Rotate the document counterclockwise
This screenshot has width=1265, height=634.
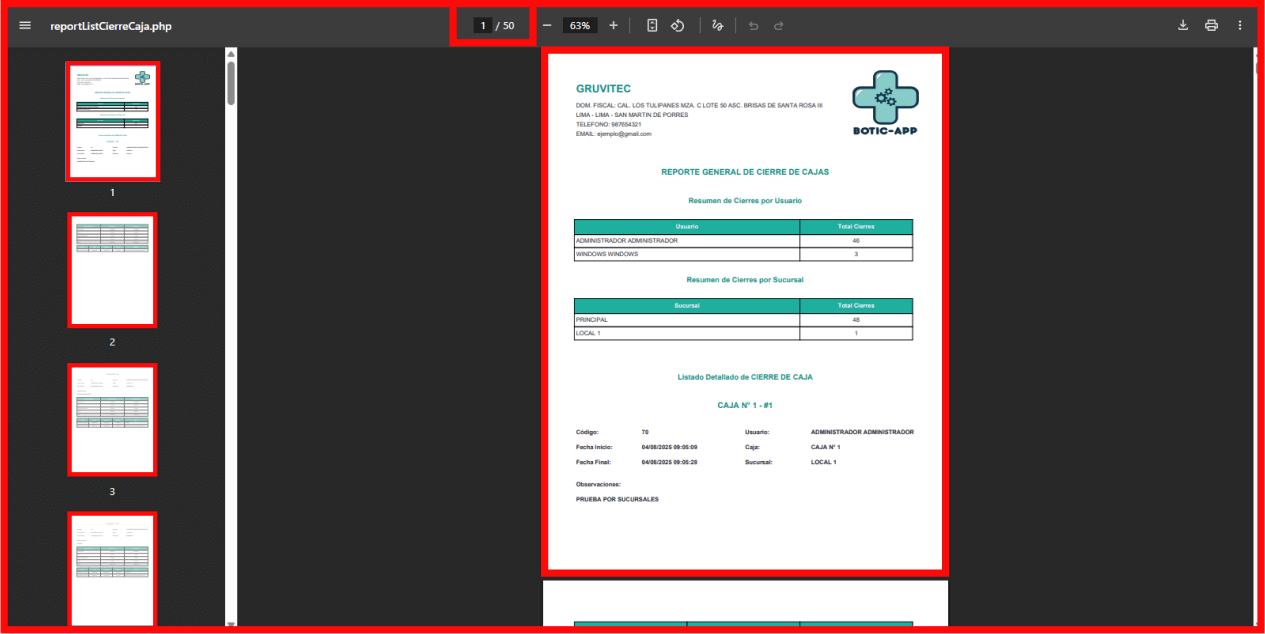pyautogui.click(x=677, y=25)
